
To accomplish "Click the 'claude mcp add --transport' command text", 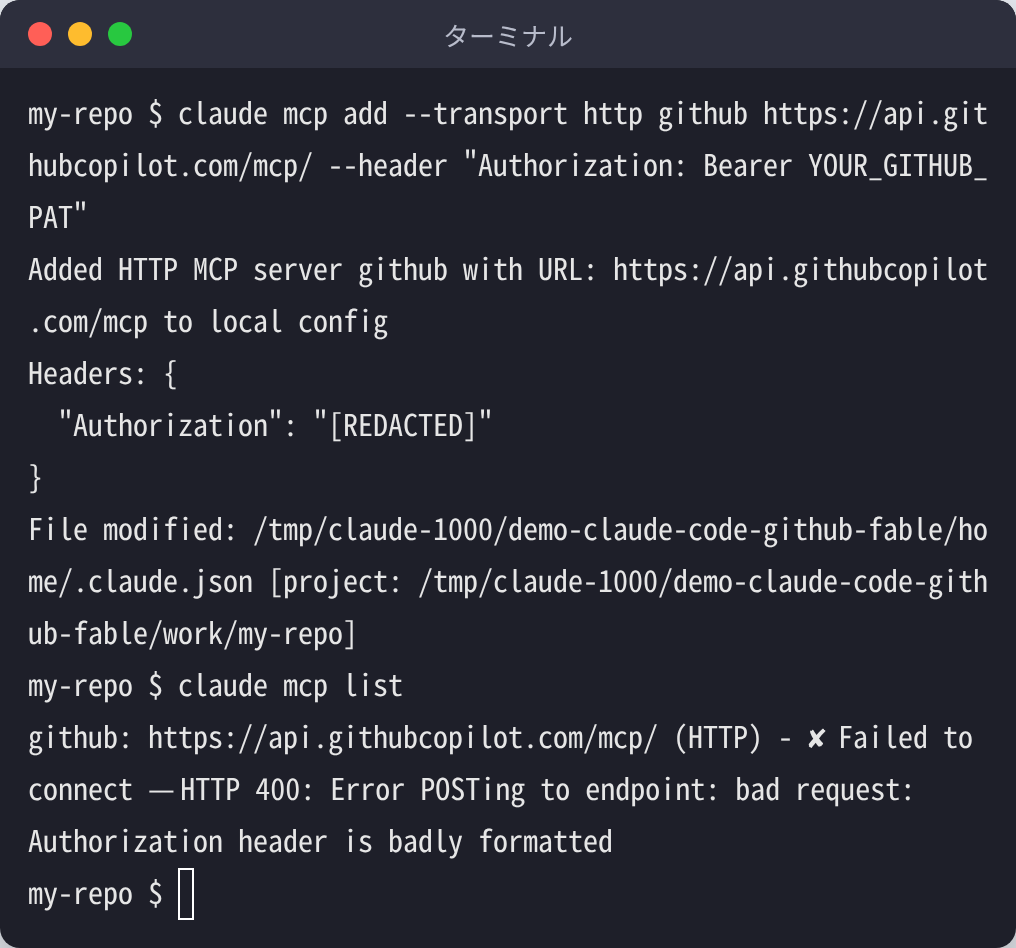I will [373, 115].
